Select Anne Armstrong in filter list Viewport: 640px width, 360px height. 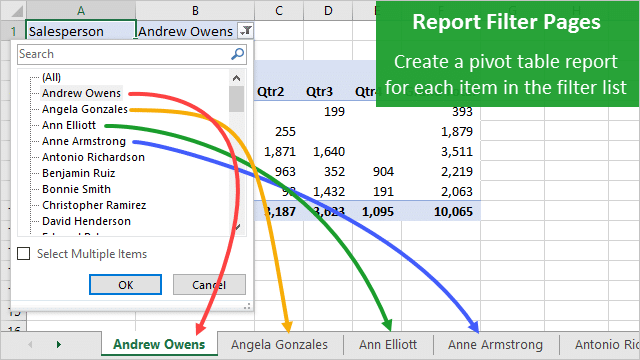point(84,141)
